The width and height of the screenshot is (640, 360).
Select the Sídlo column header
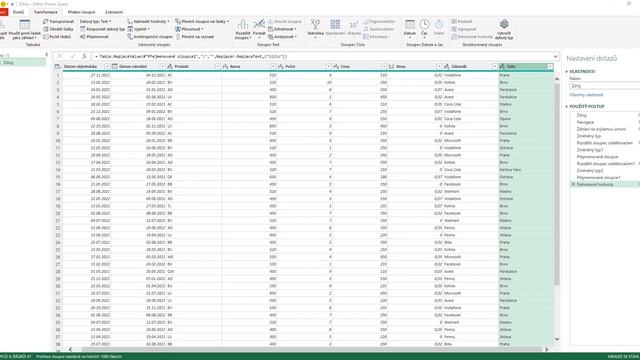tap(526, 67)
